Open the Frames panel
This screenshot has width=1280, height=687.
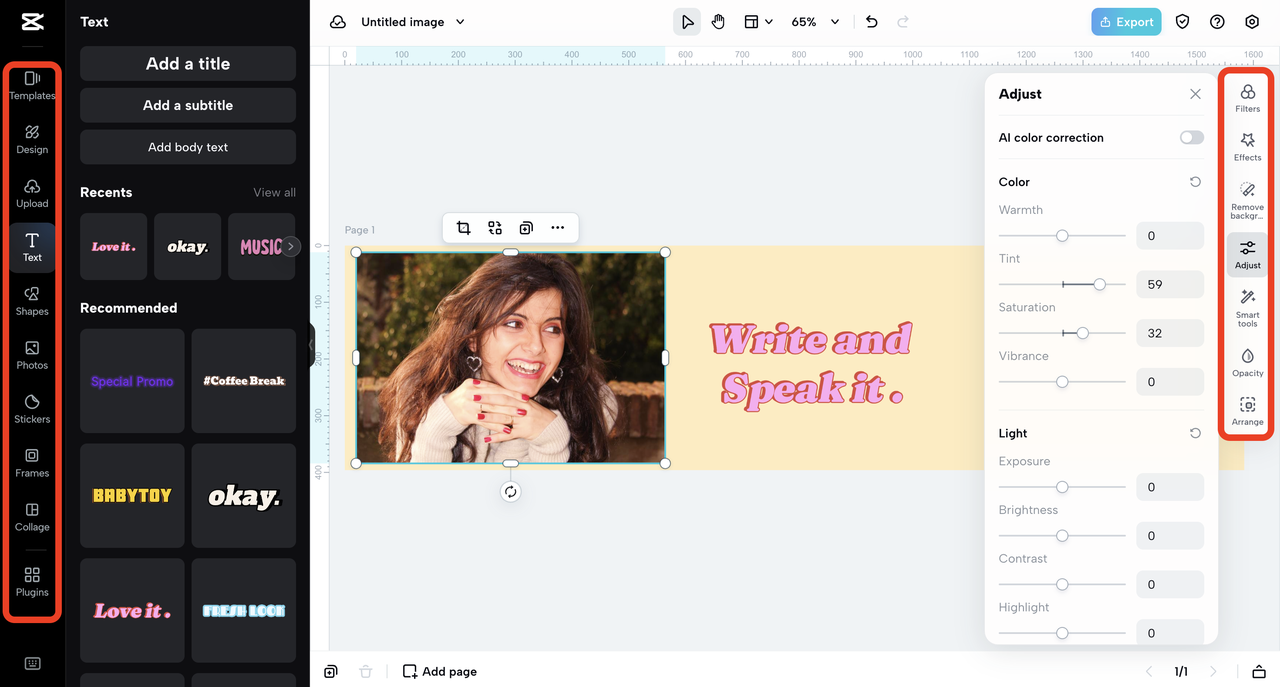[32, 463]
